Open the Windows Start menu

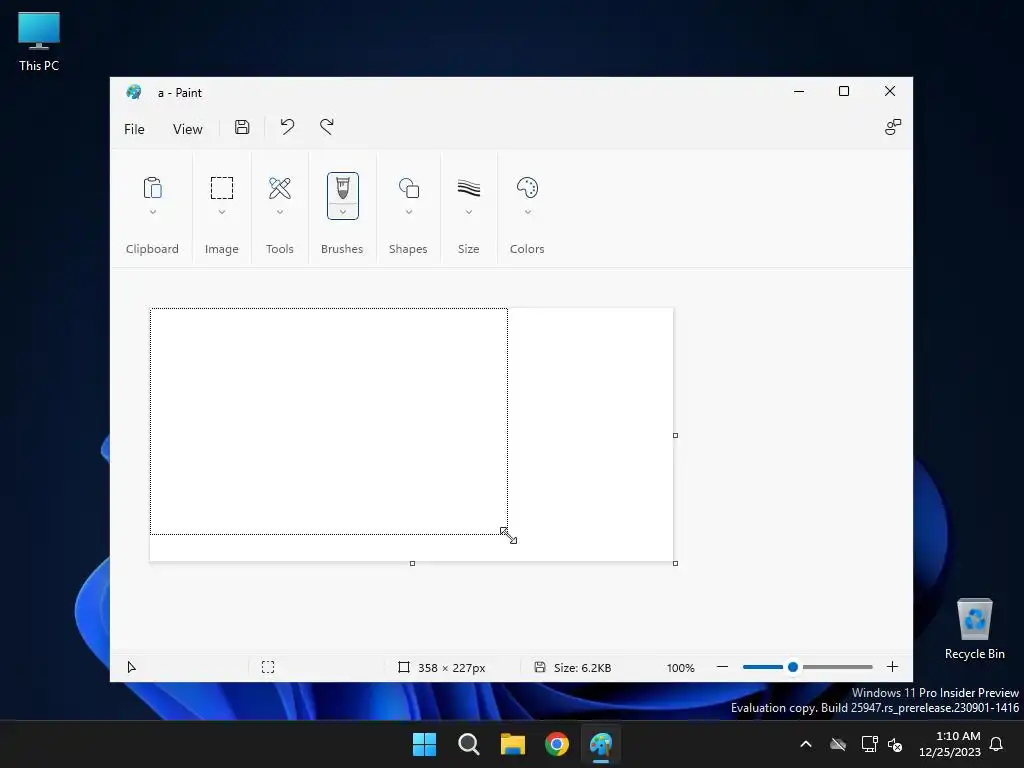(424, 744)
